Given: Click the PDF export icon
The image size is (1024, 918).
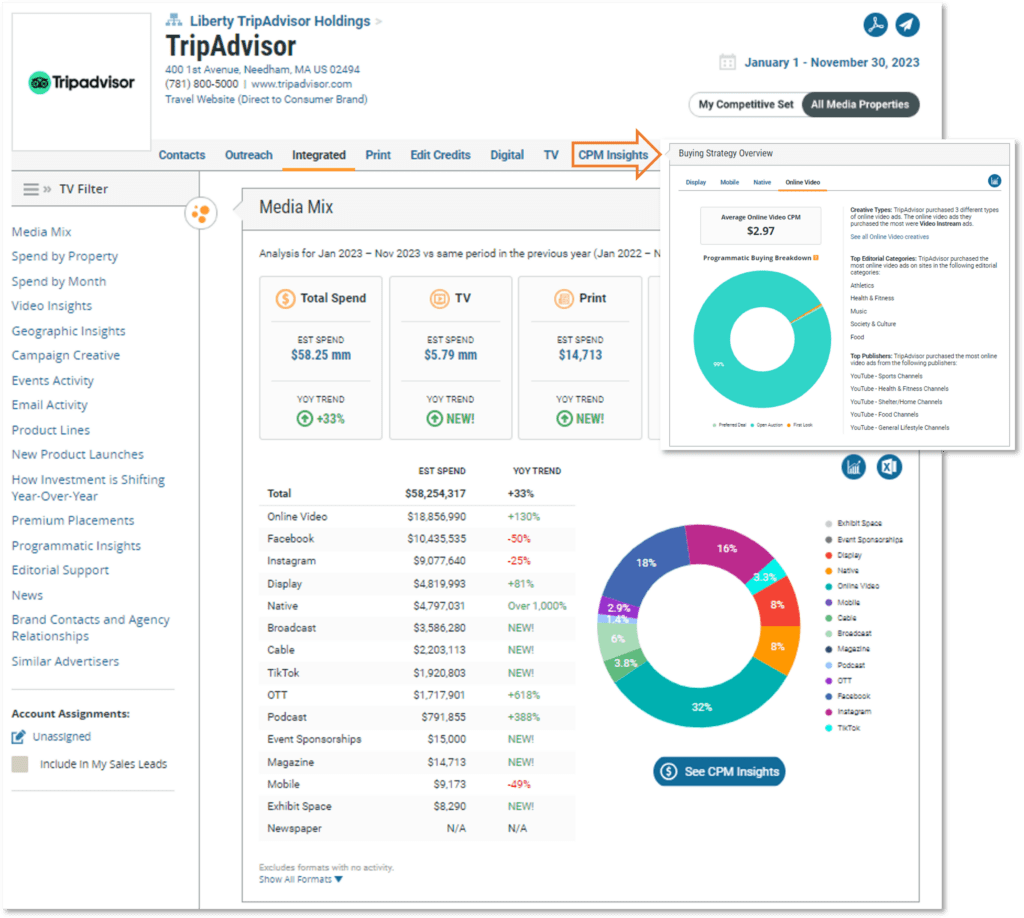Looking at the screenshot, I should [x=875, y=25].
